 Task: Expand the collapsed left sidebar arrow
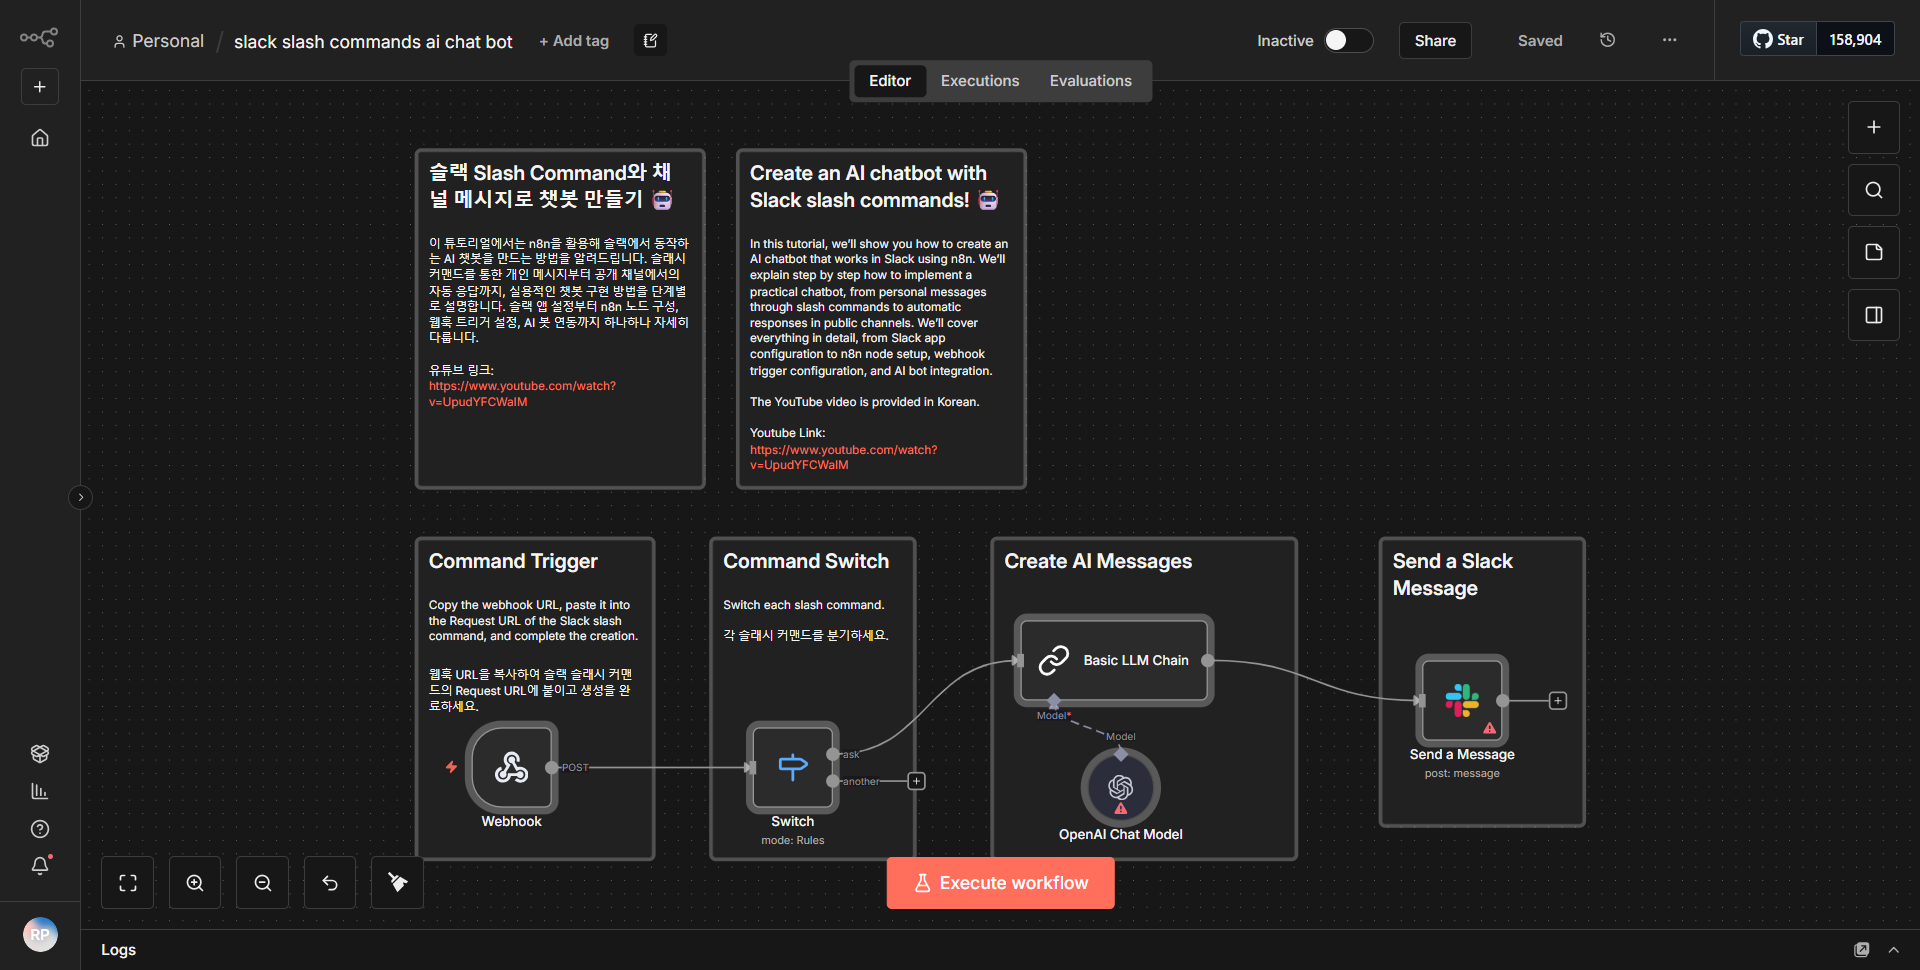[x=81, y=497]
